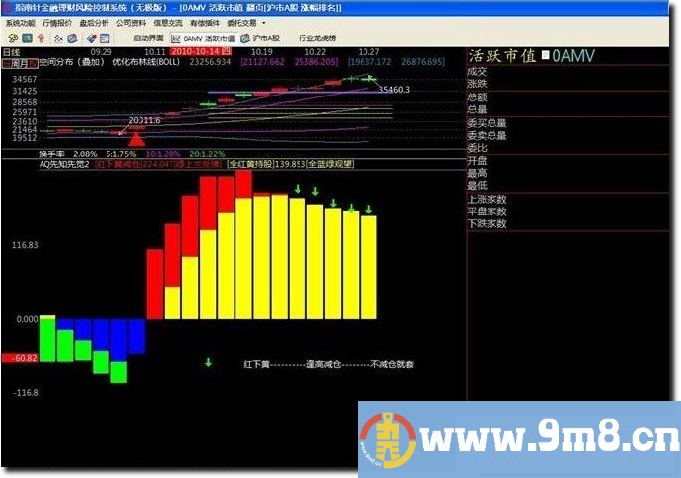Open the 委托交易 menu
681x478 pixels.
coord(242,23)
